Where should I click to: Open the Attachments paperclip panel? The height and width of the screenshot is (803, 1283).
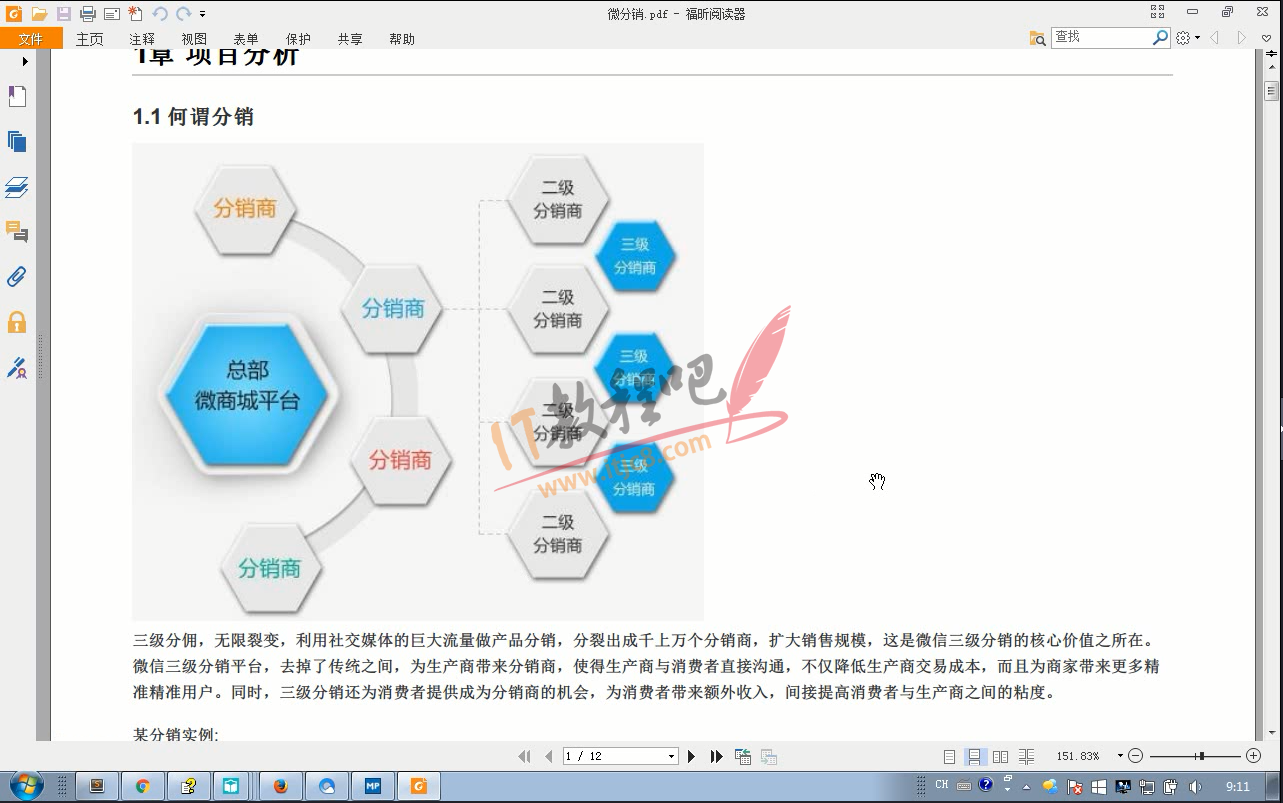point(17,277)
